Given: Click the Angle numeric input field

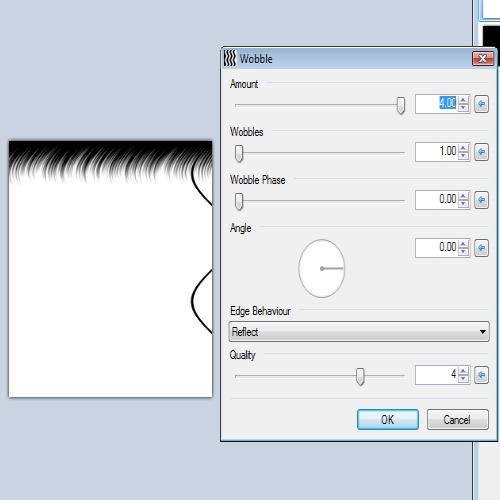Looking at the screenshot, I should pyautogui.click(x=436, y=248).
